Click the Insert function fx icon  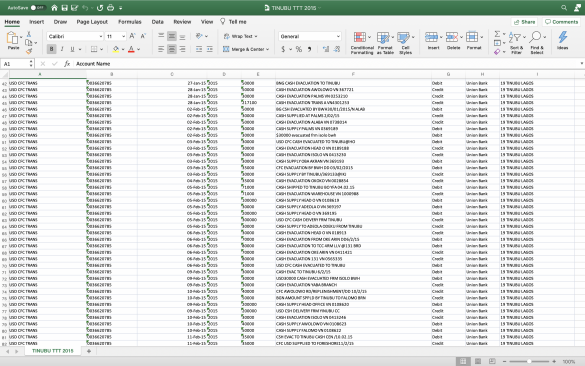coord(67,64)
